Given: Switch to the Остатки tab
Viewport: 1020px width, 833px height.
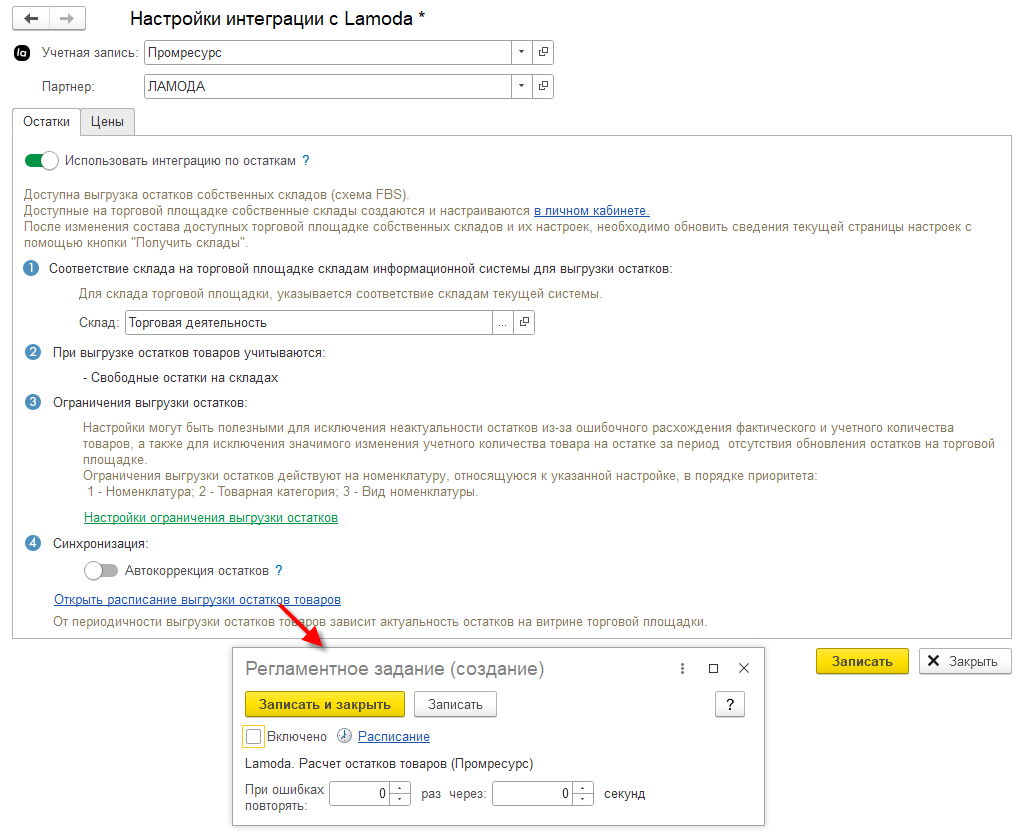Looking at the screenshot, I should pyautogui.click(x=46, y=122).
